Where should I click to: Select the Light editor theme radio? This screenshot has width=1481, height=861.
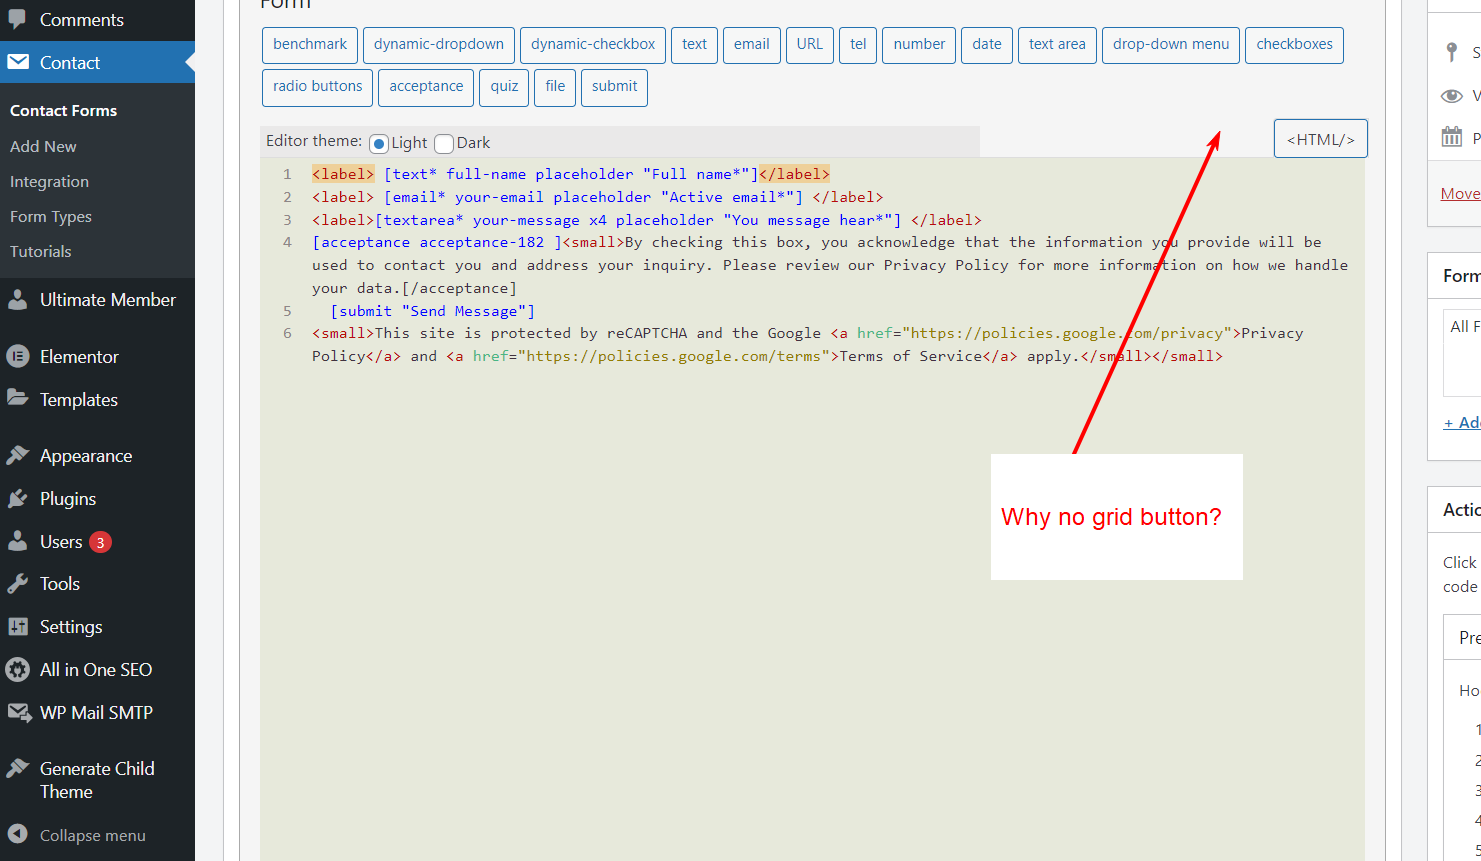(x=379, y=143)
